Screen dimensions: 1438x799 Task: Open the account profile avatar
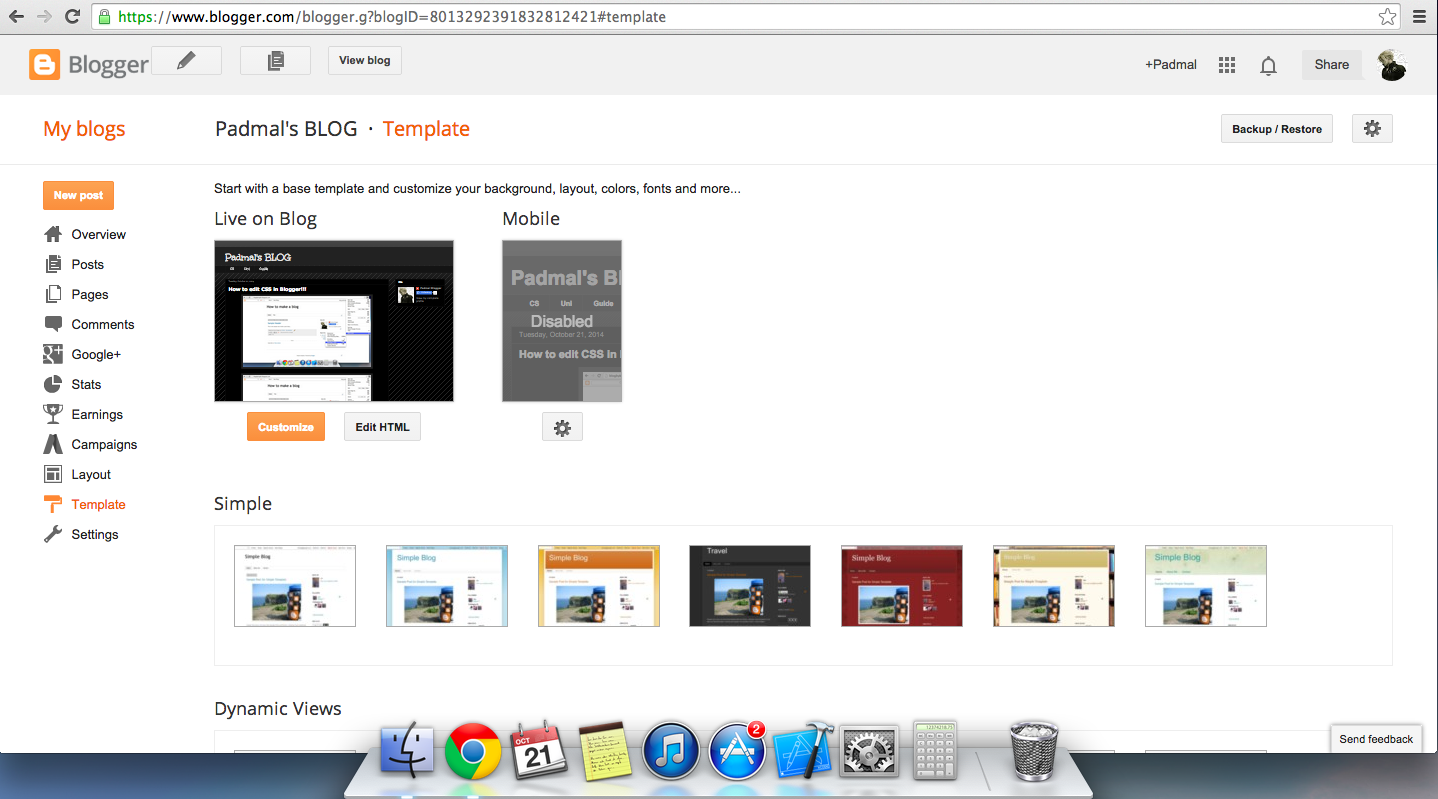coord(1392,65)
